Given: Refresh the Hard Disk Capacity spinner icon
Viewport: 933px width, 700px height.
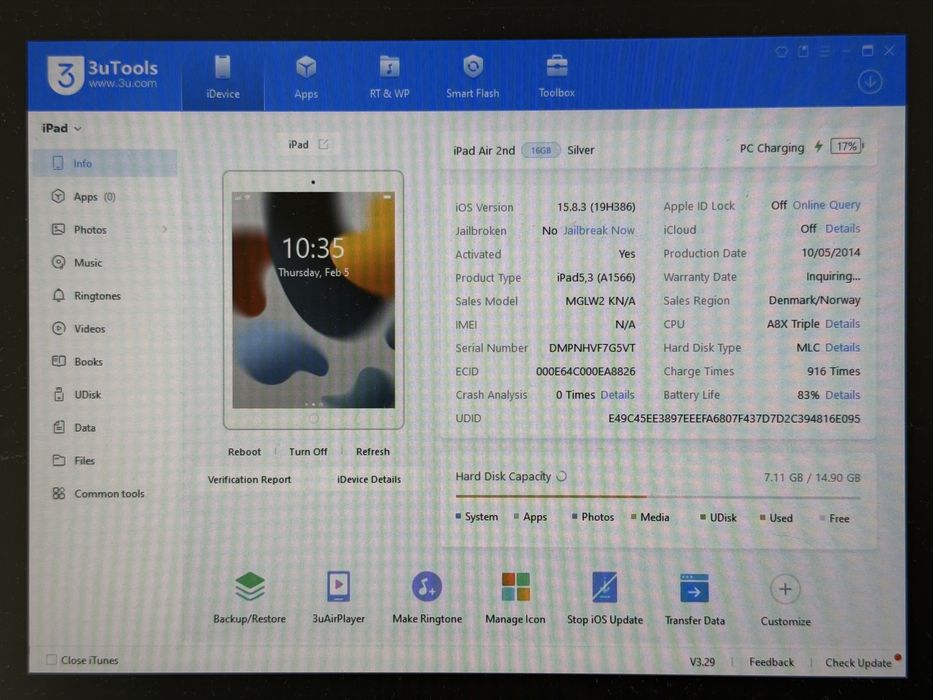Looking at the screenshot, I should (x=561, y=476).
